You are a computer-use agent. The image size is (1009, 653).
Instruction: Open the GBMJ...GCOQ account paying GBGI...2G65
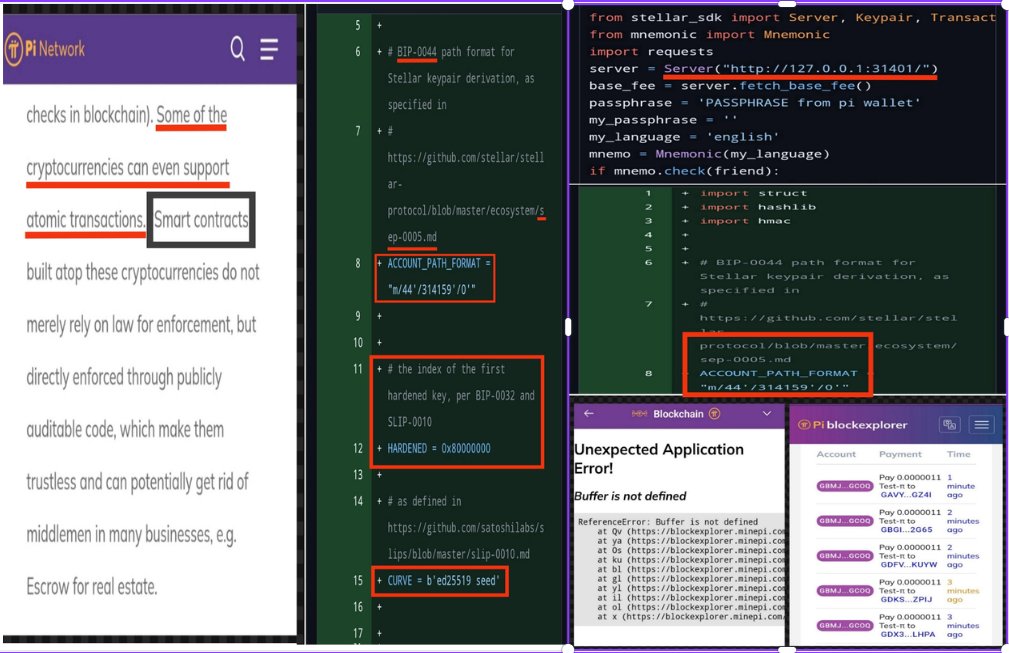844,520
